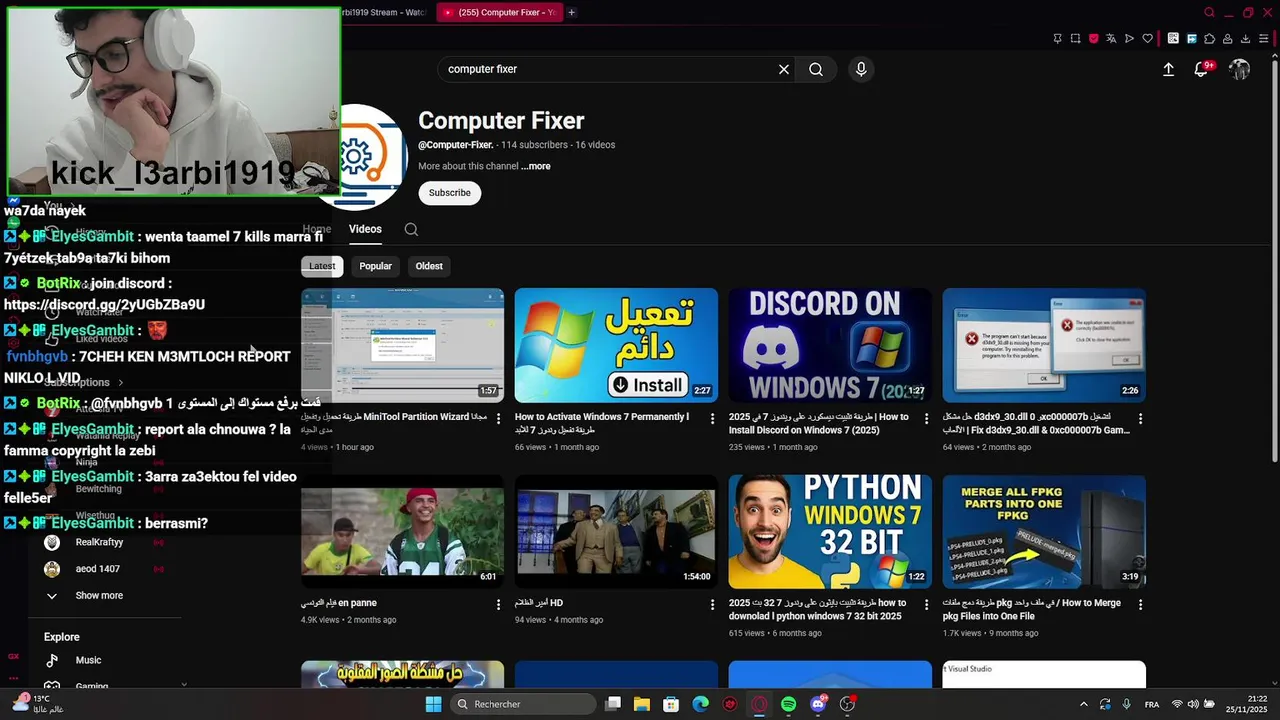Open Microsoft Edge from taskbar
This screenshot has height=720, width=1280.
click(700, 704)
